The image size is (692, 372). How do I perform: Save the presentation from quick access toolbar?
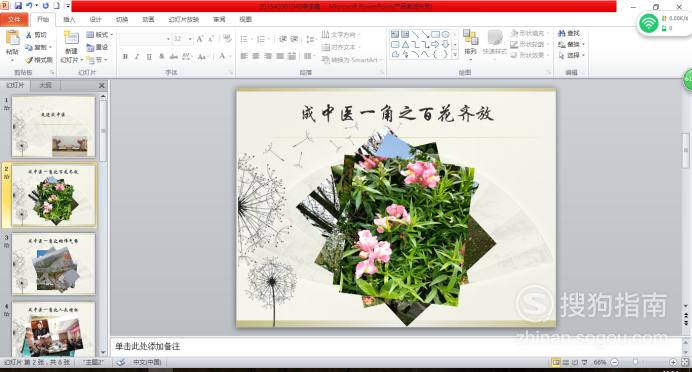click(x=18, y=6)
